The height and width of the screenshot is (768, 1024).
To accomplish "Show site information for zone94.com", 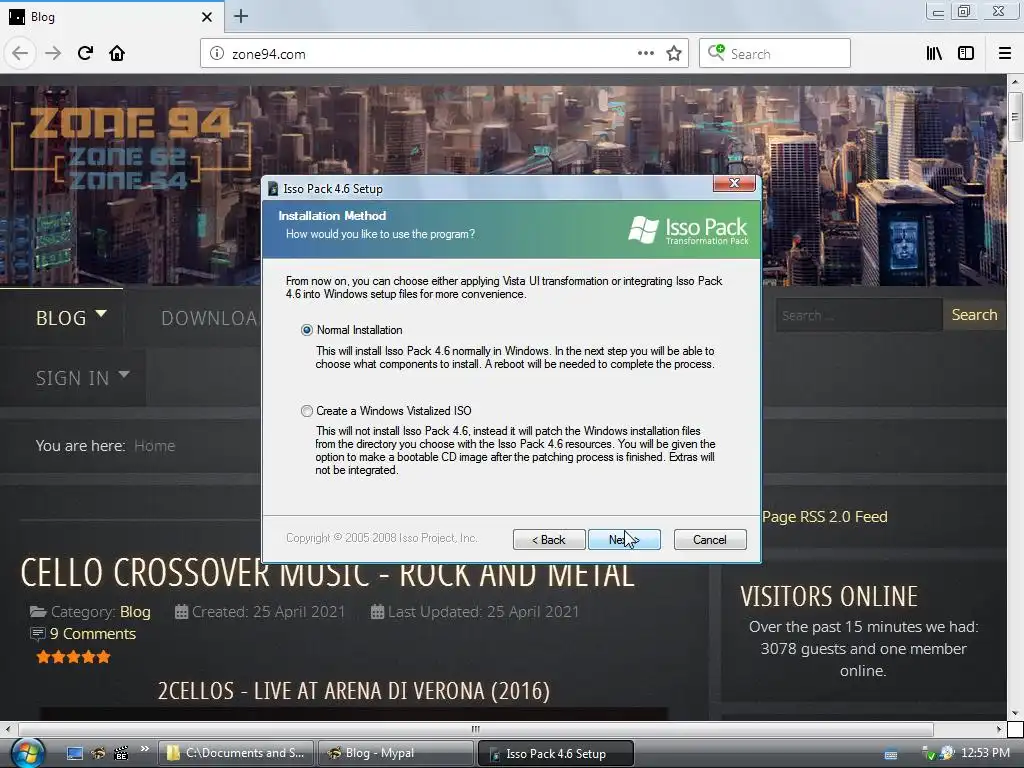I will pyautogui.click(x=217, y=54).
